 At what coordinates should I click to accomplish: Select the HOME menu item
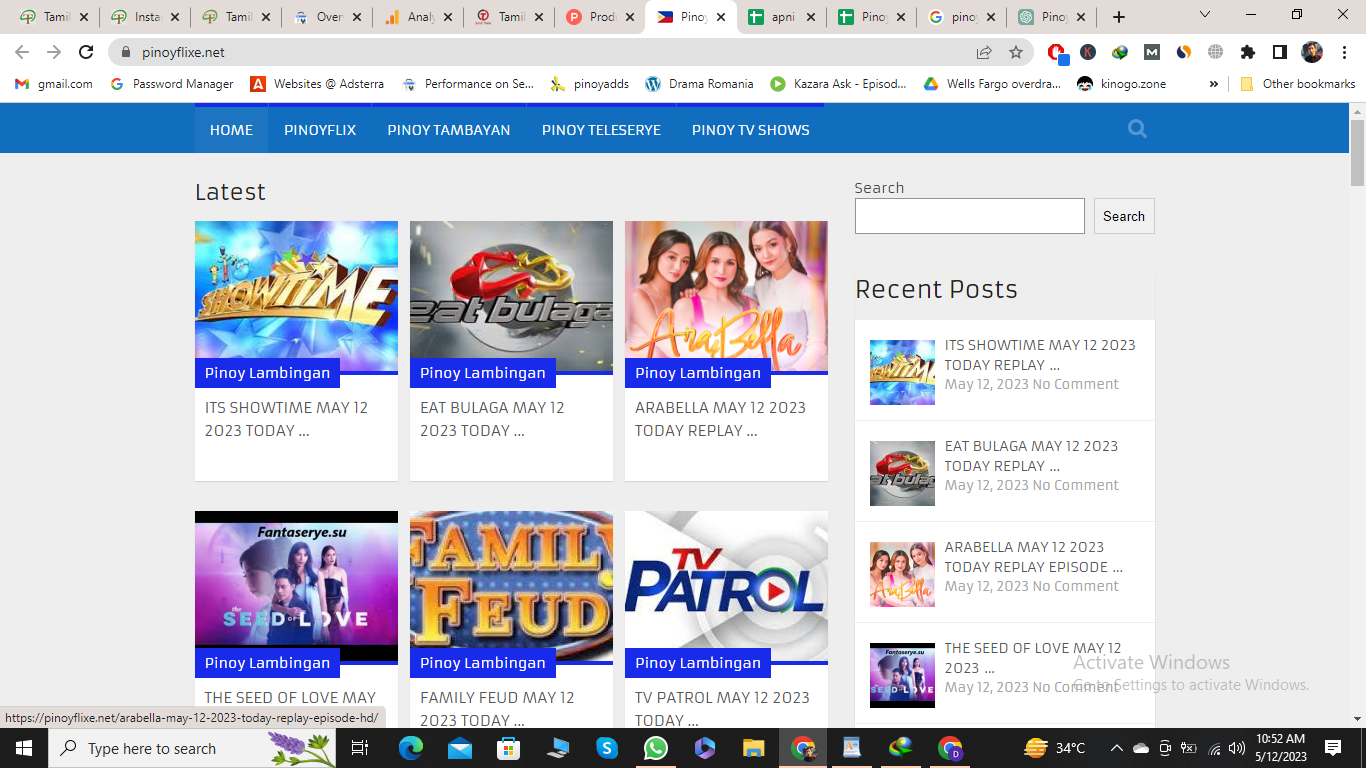[x=231, y=130]
